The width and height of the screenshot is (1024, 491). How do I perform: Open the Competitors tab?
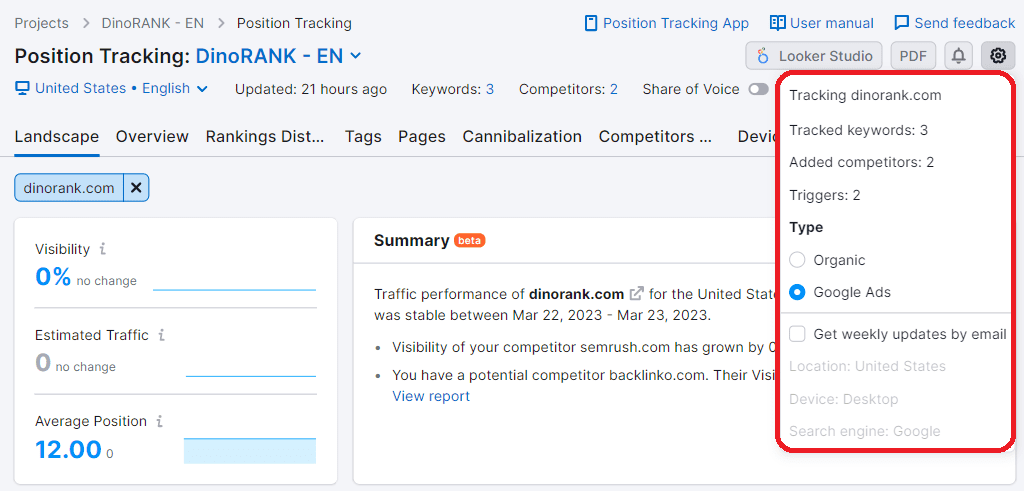pyautogui.click(x=655, y=137)
